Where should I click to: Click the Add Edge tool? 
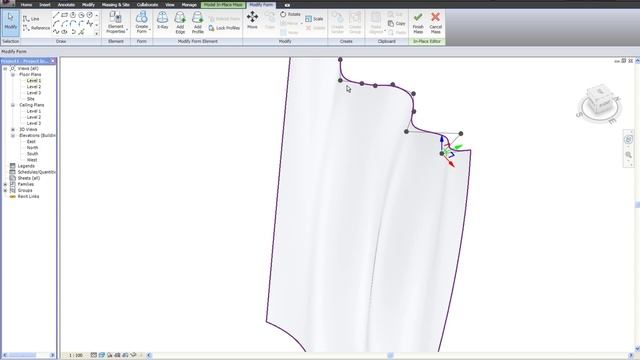(180, 23)
